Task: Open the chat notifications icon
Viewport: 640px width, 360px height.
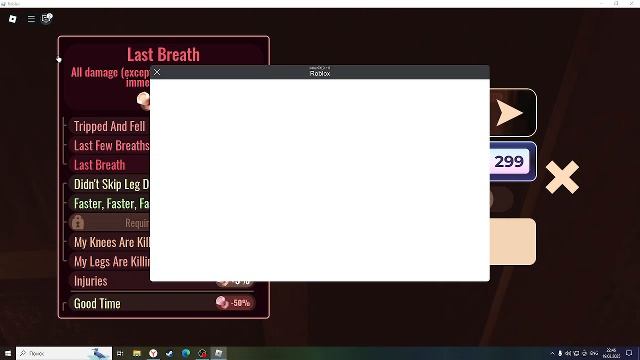Action: pyautogui.click(x=47, y=18)
